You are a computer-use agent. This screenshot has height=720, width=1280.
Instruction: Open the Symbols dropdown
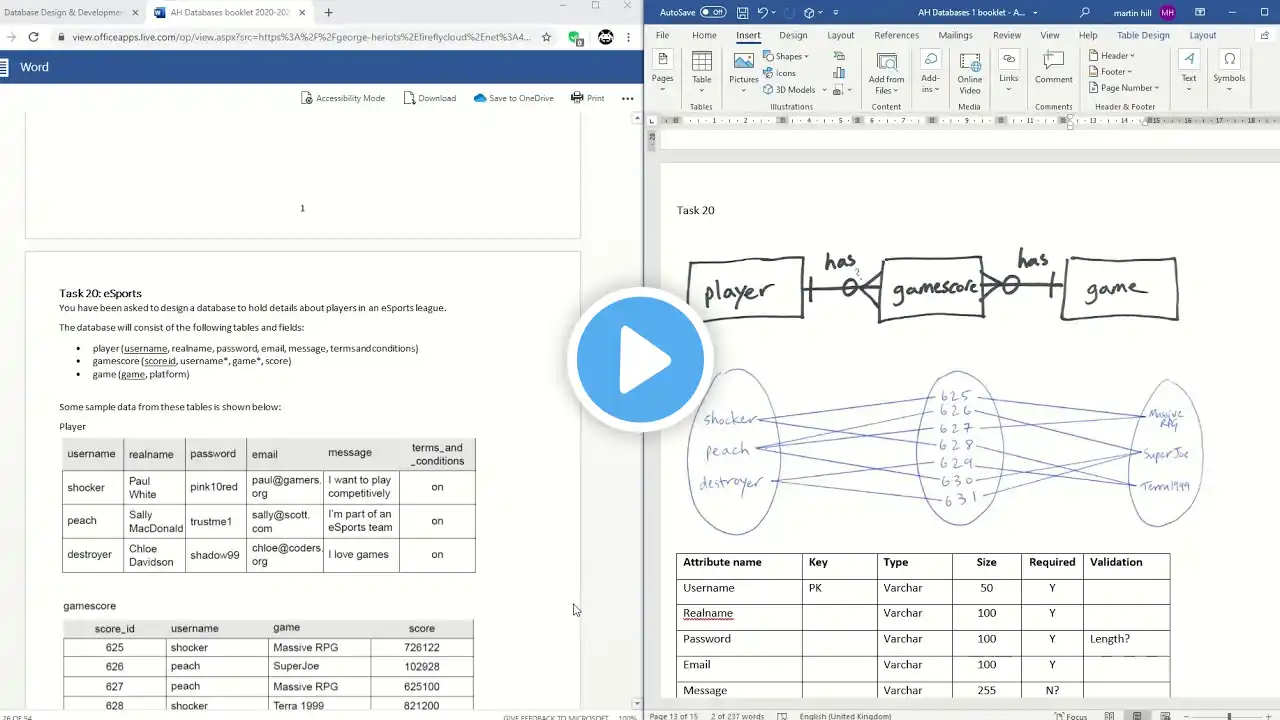click(x=1229, y=71)
